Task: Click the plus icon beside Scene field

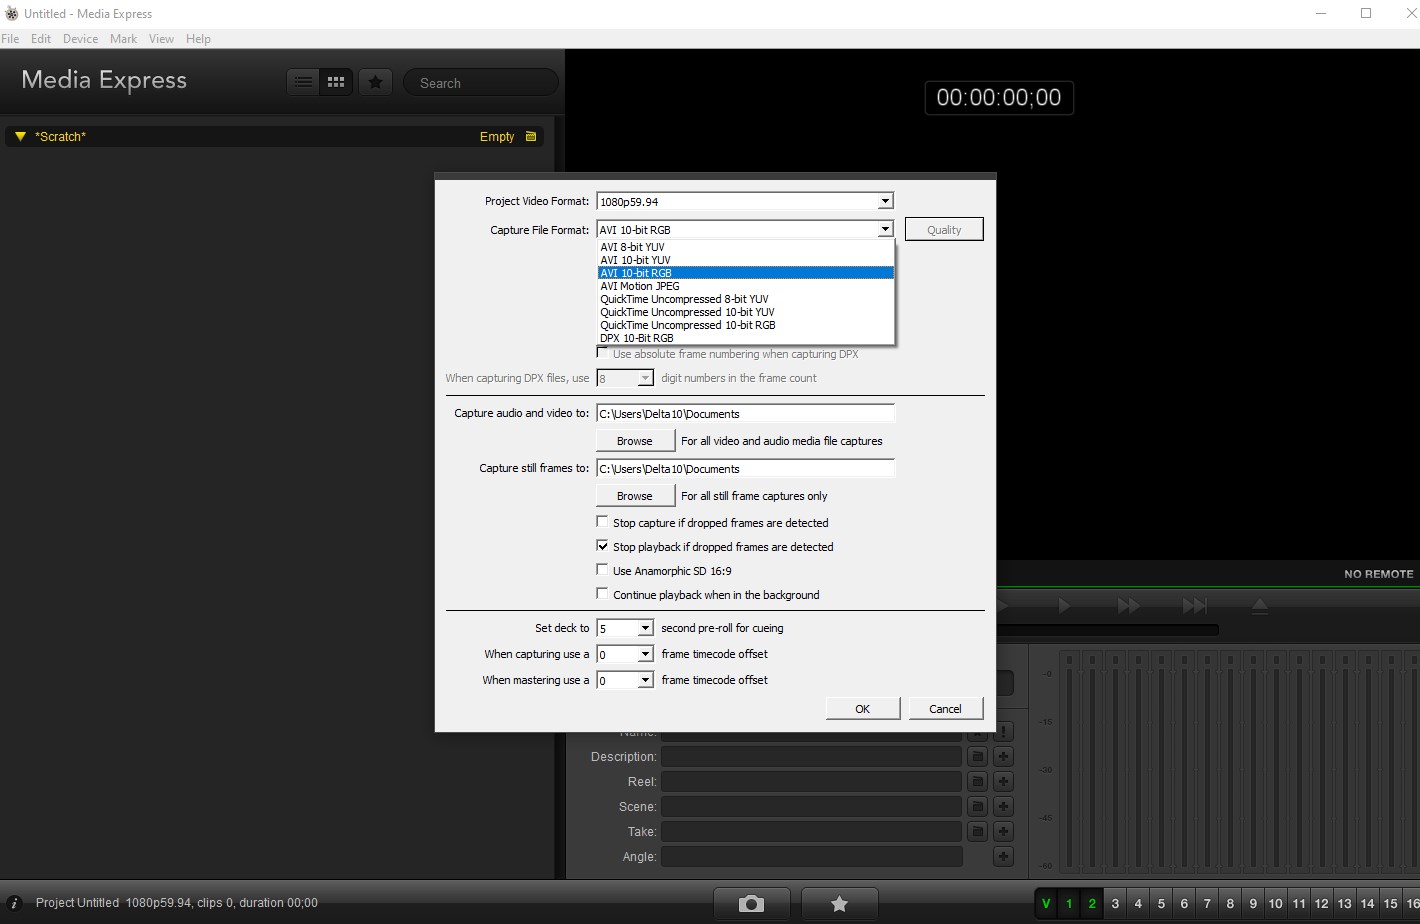Action: point(1003,807)
